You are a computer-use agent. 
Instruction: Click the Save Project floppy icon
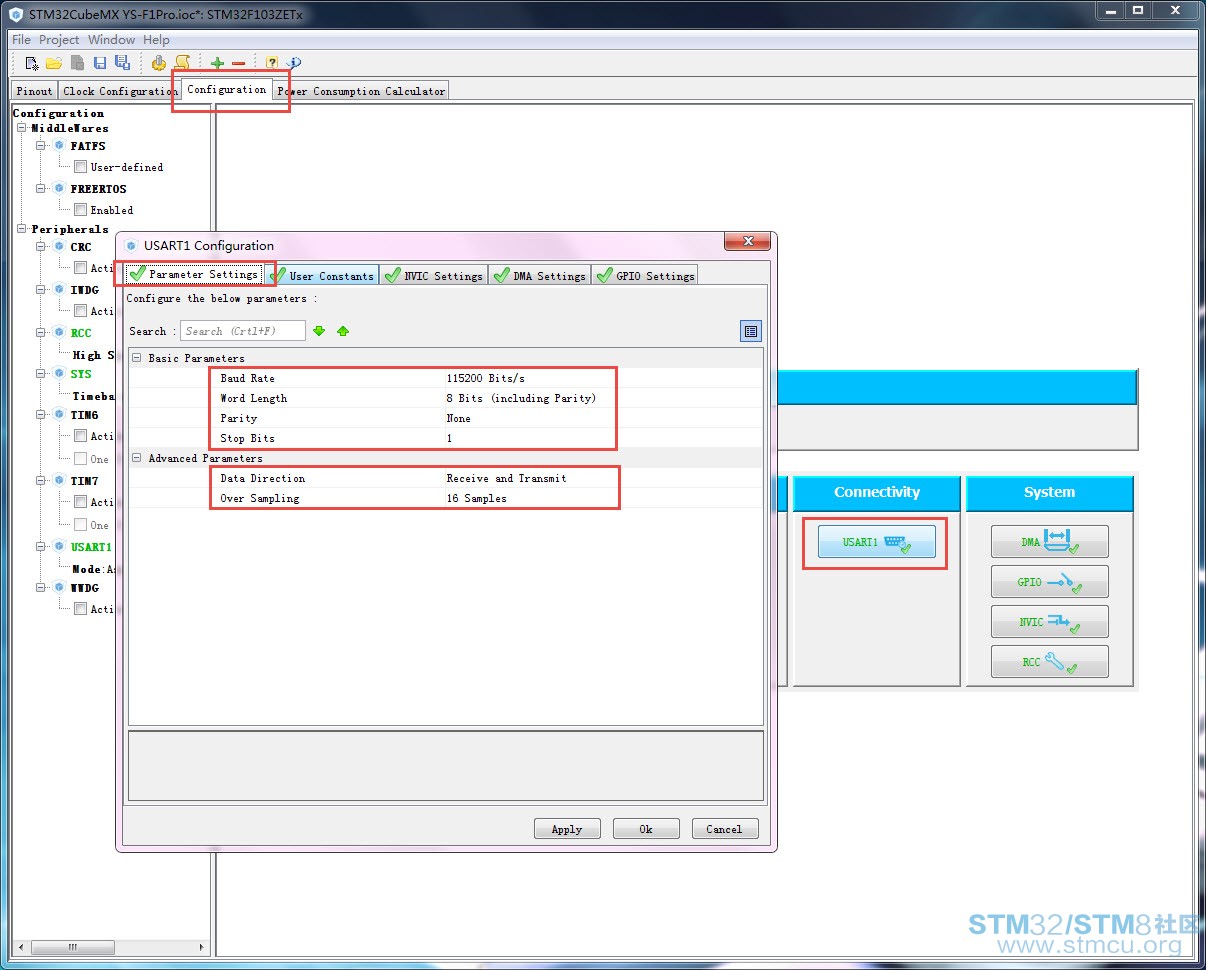pyautogui.click(x=100, y=63)
